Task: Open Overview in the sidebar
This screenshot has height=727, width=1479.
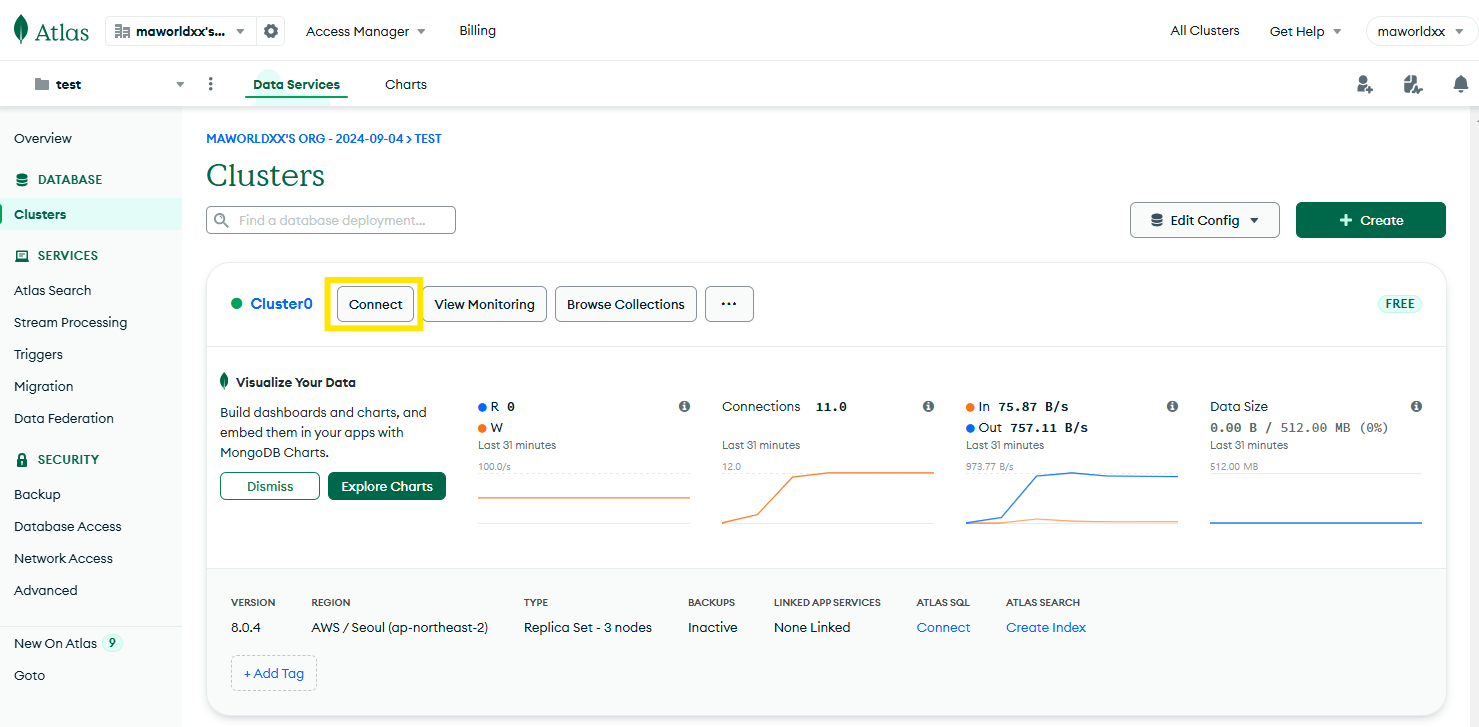Action: click(43, 138)
